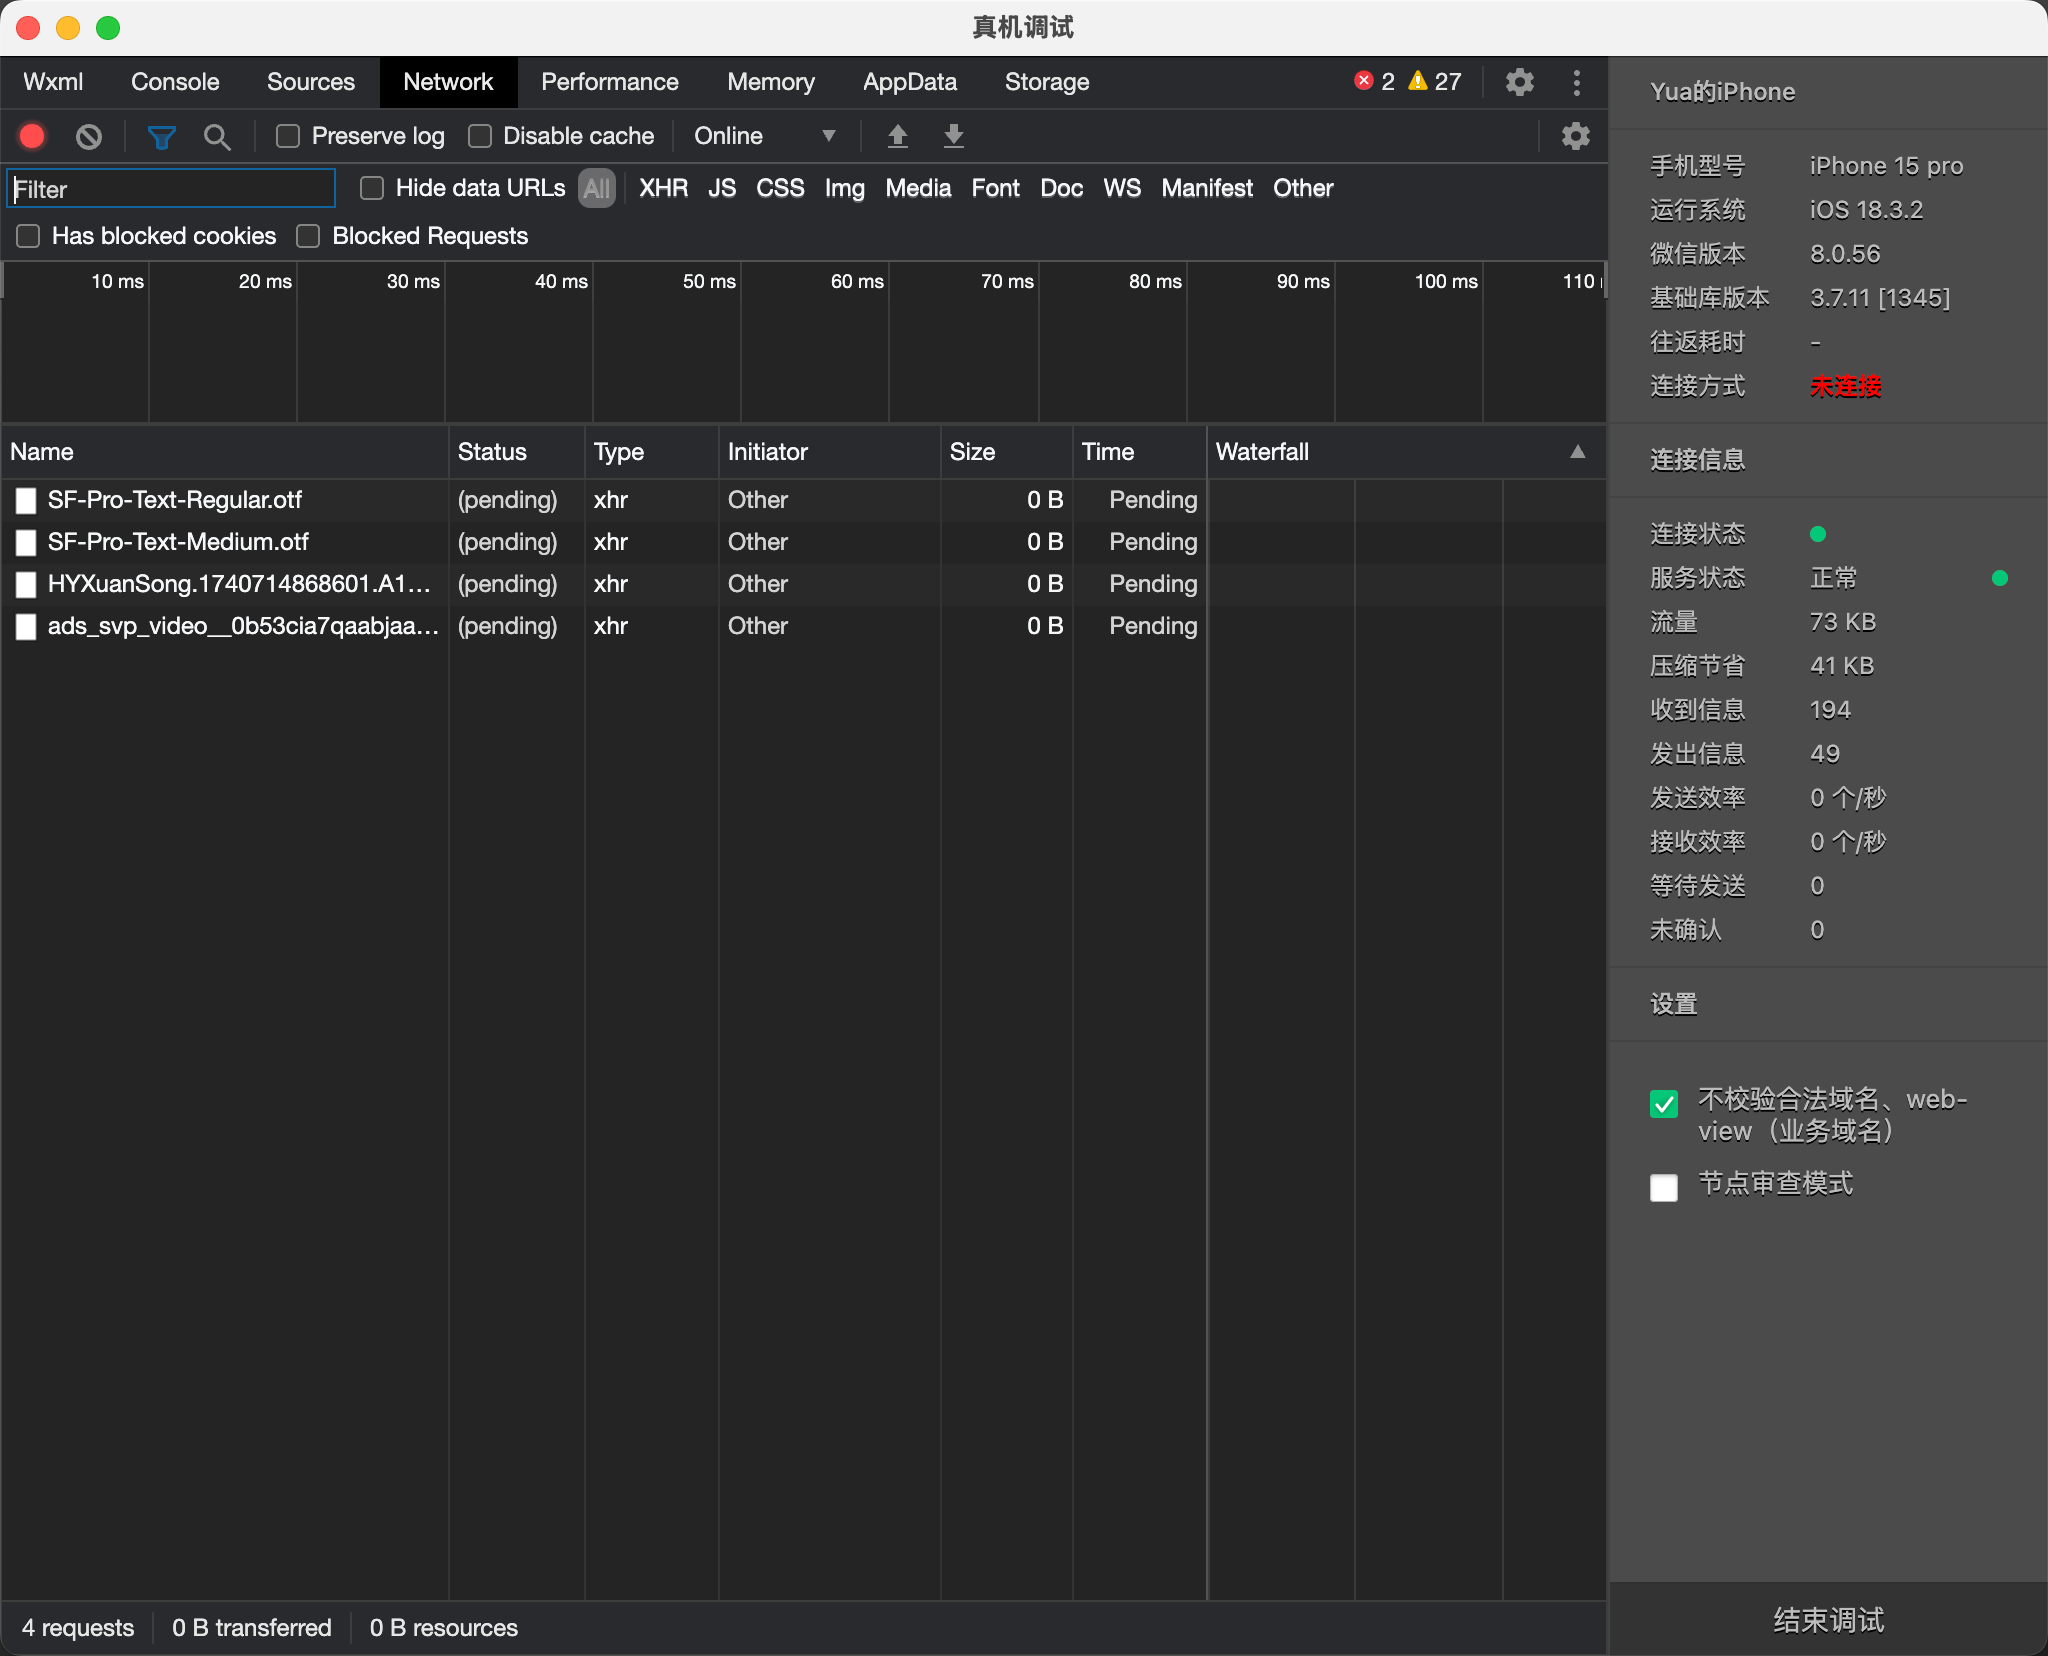Toggle the 节点审查模式 checkbox

tap(1663, 1187)
